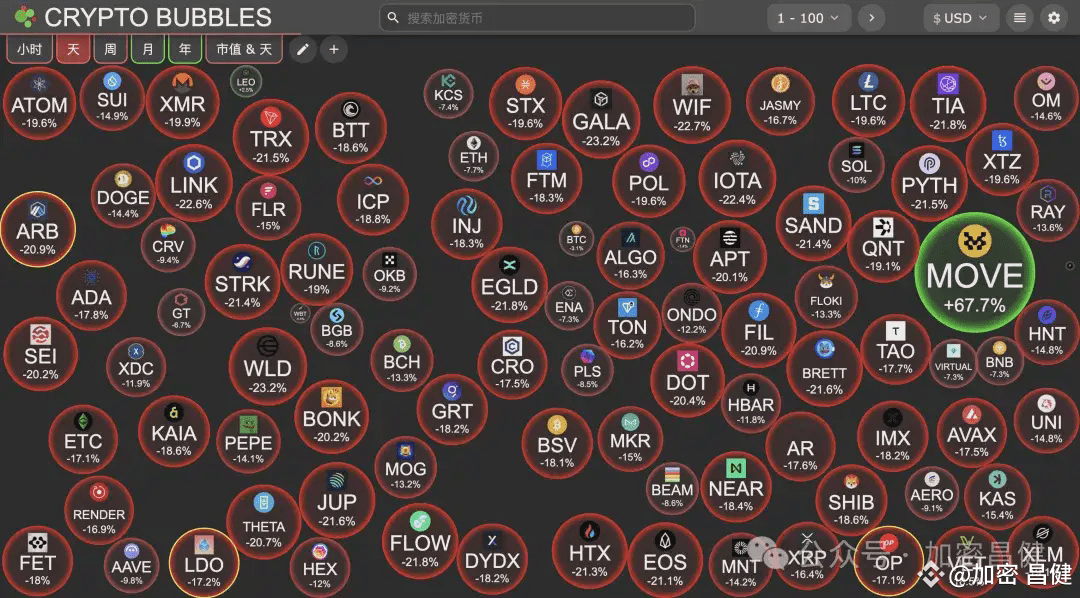Click the TRX coin logo icon
The image size is (1080, 598).
coord(271,117)
